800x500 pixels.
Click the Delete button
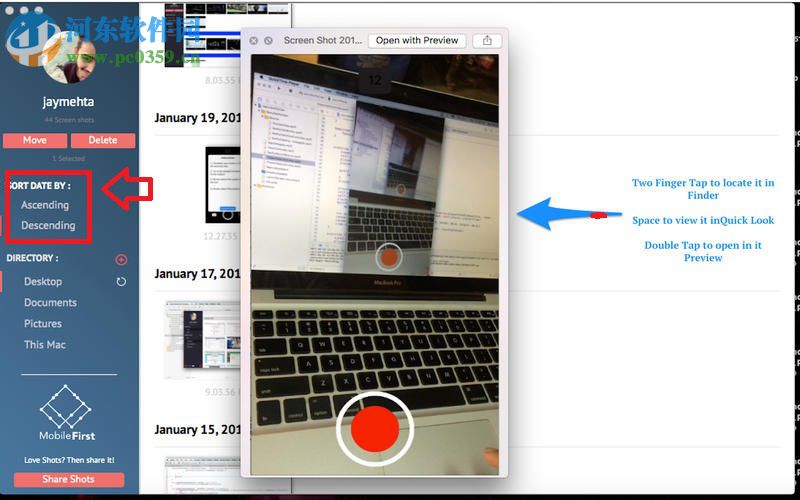103,140
